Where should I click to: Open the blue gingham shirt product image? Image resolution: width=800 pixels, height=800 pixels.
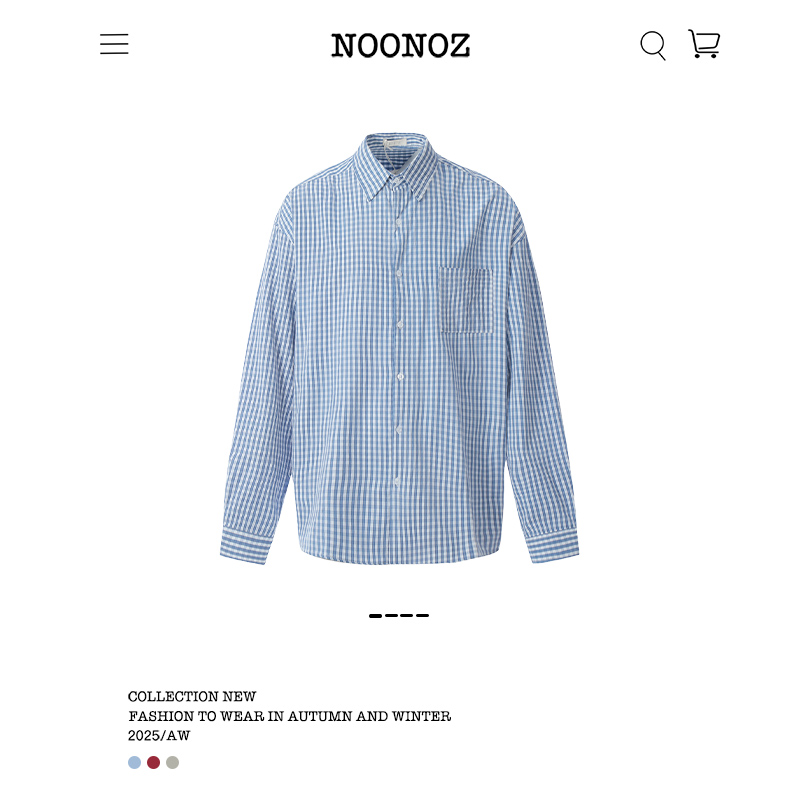point(399,349)
